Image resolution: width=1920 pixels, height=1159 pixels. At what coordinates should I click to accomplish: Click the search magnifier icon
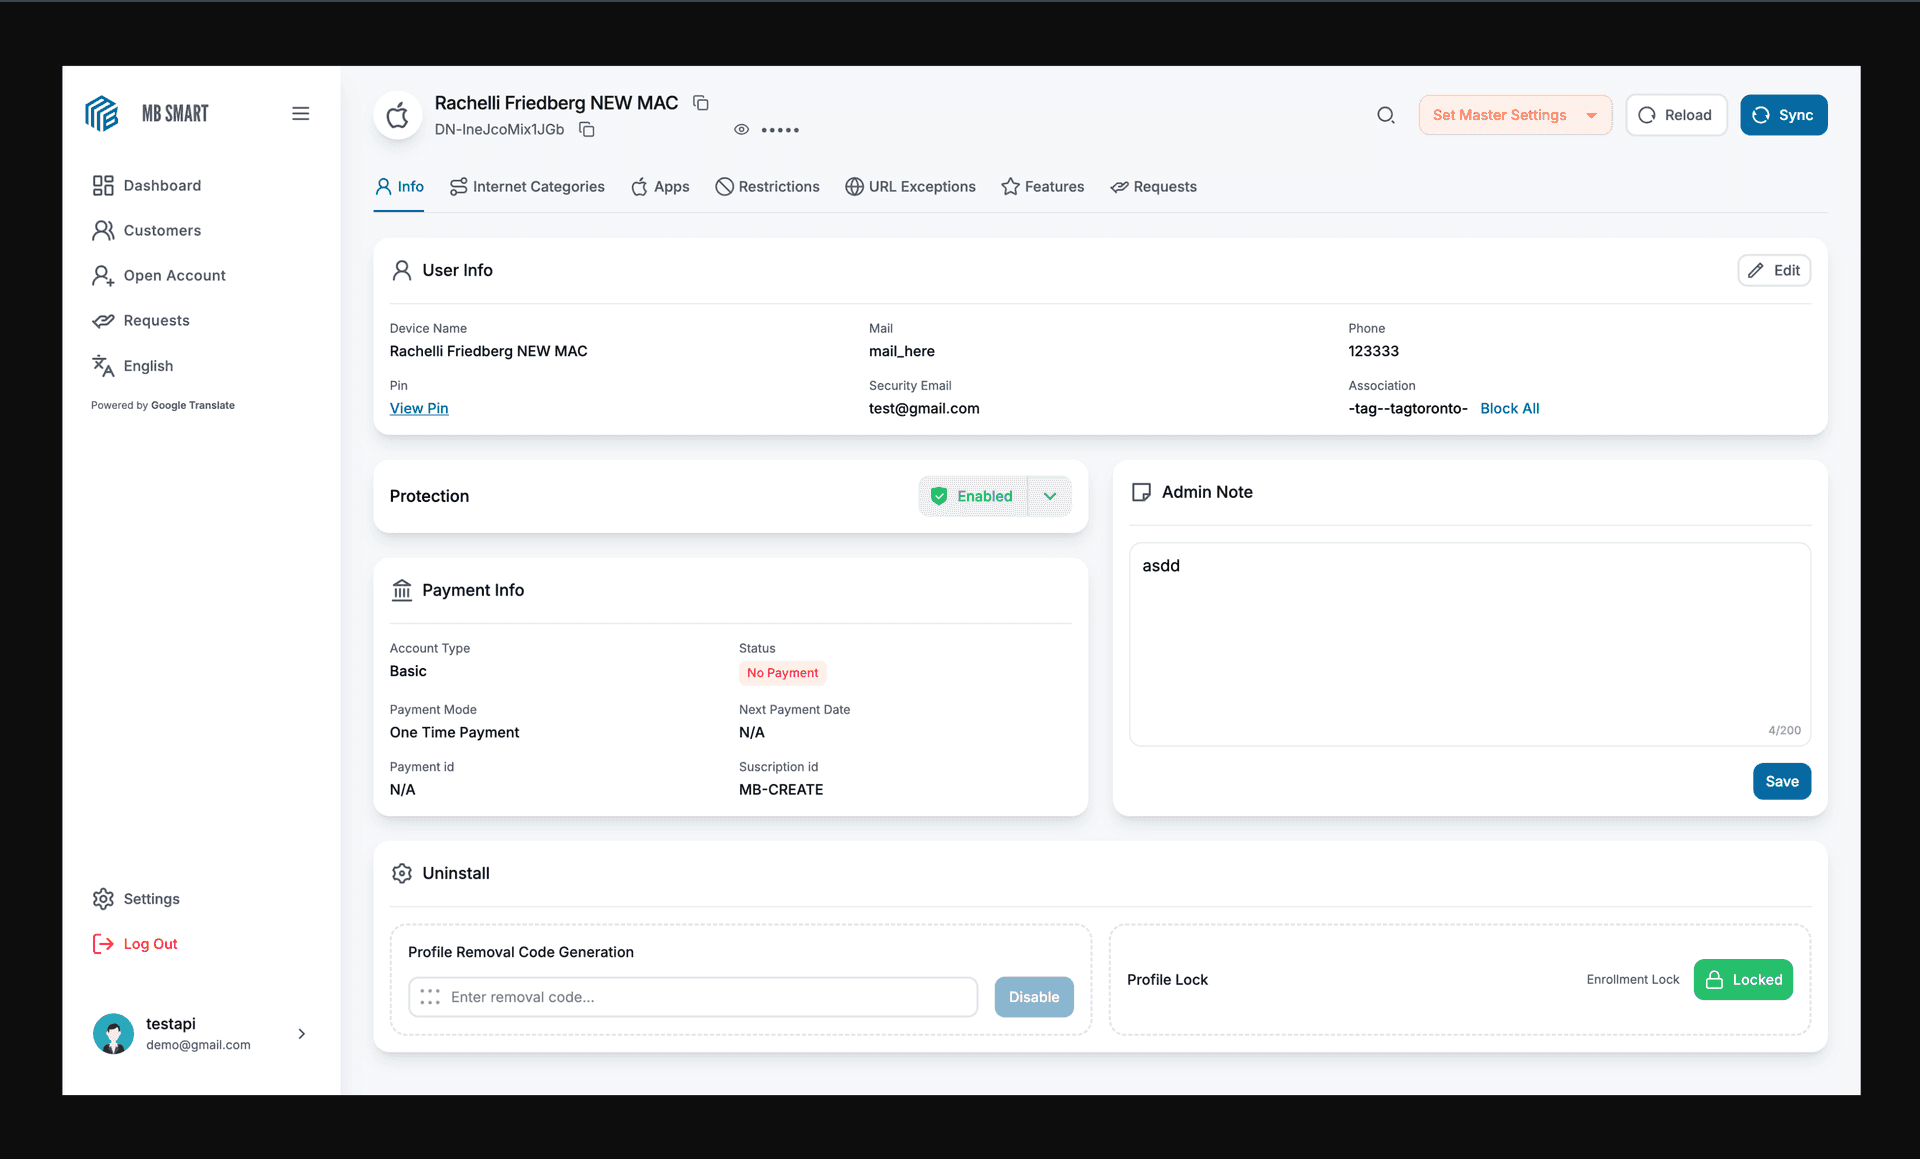click(1385, 115)
